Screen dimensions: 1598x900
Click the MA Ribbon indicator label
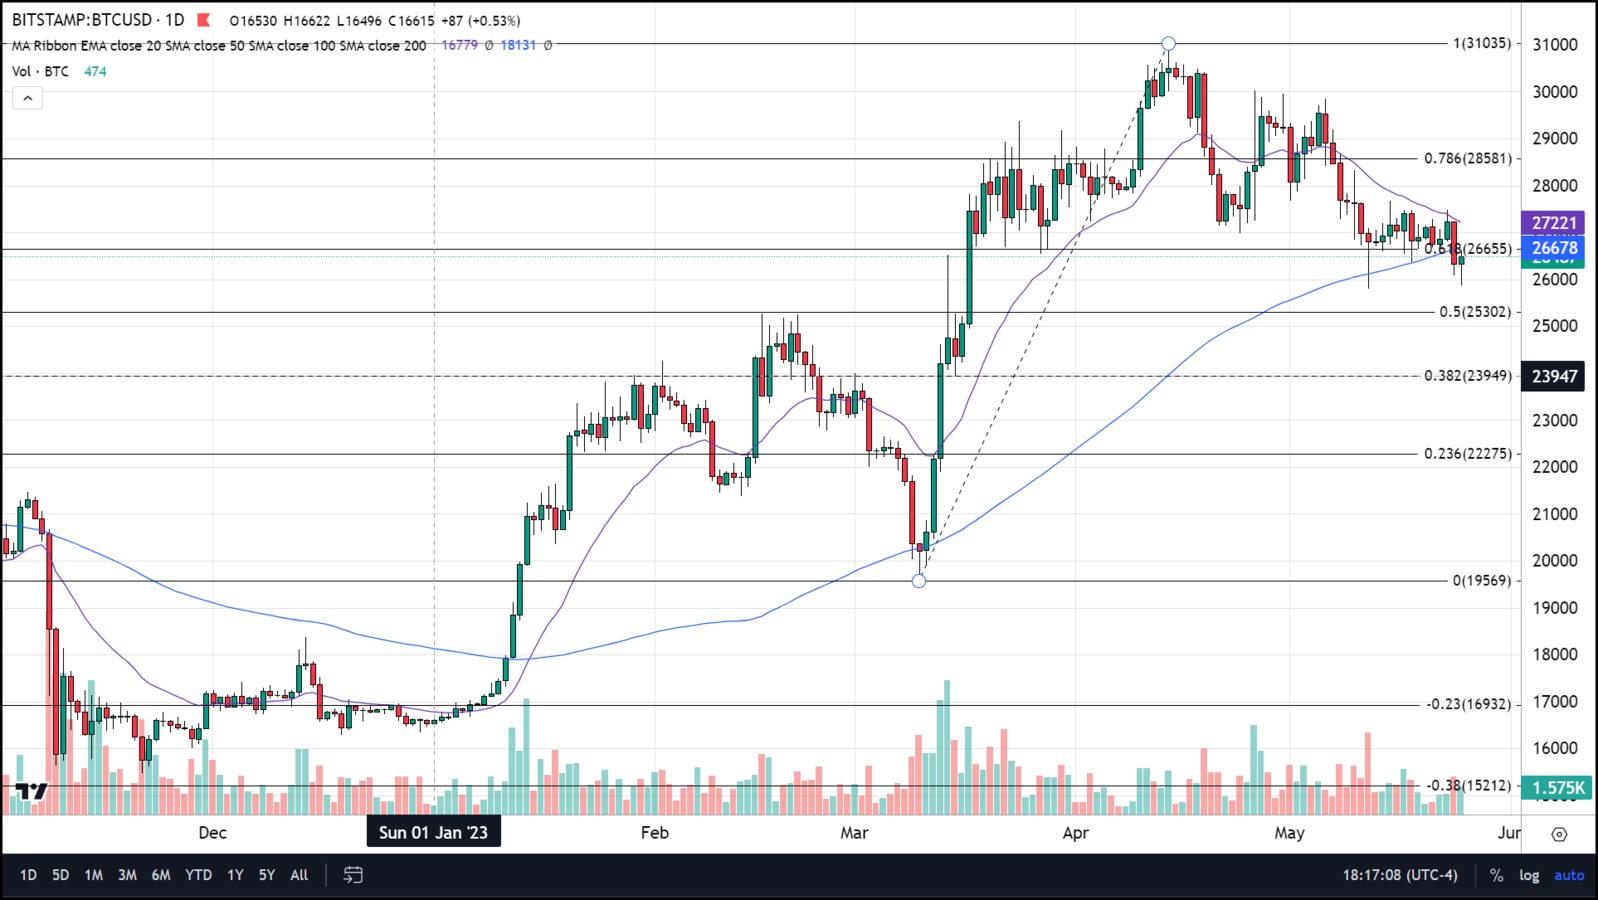pos(218,45)
